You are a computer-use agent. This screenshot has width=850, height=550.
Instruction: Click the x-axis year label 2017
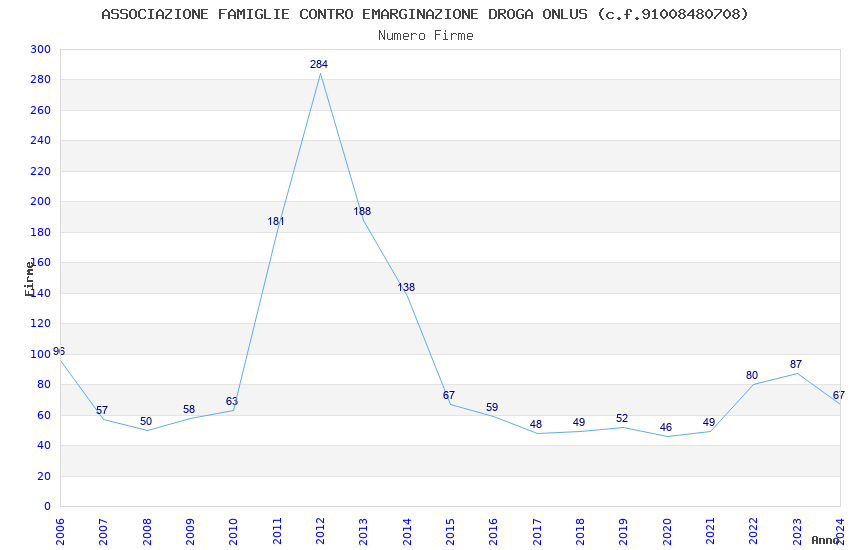537,531
